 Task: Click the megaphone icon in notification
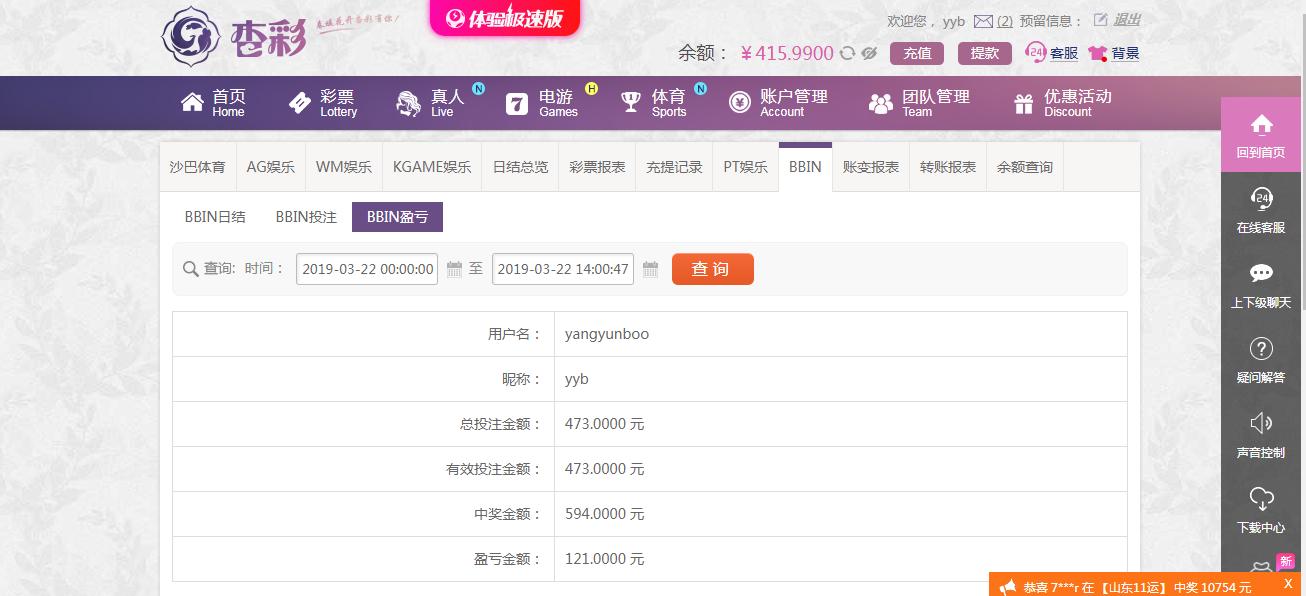(1008, 587)
